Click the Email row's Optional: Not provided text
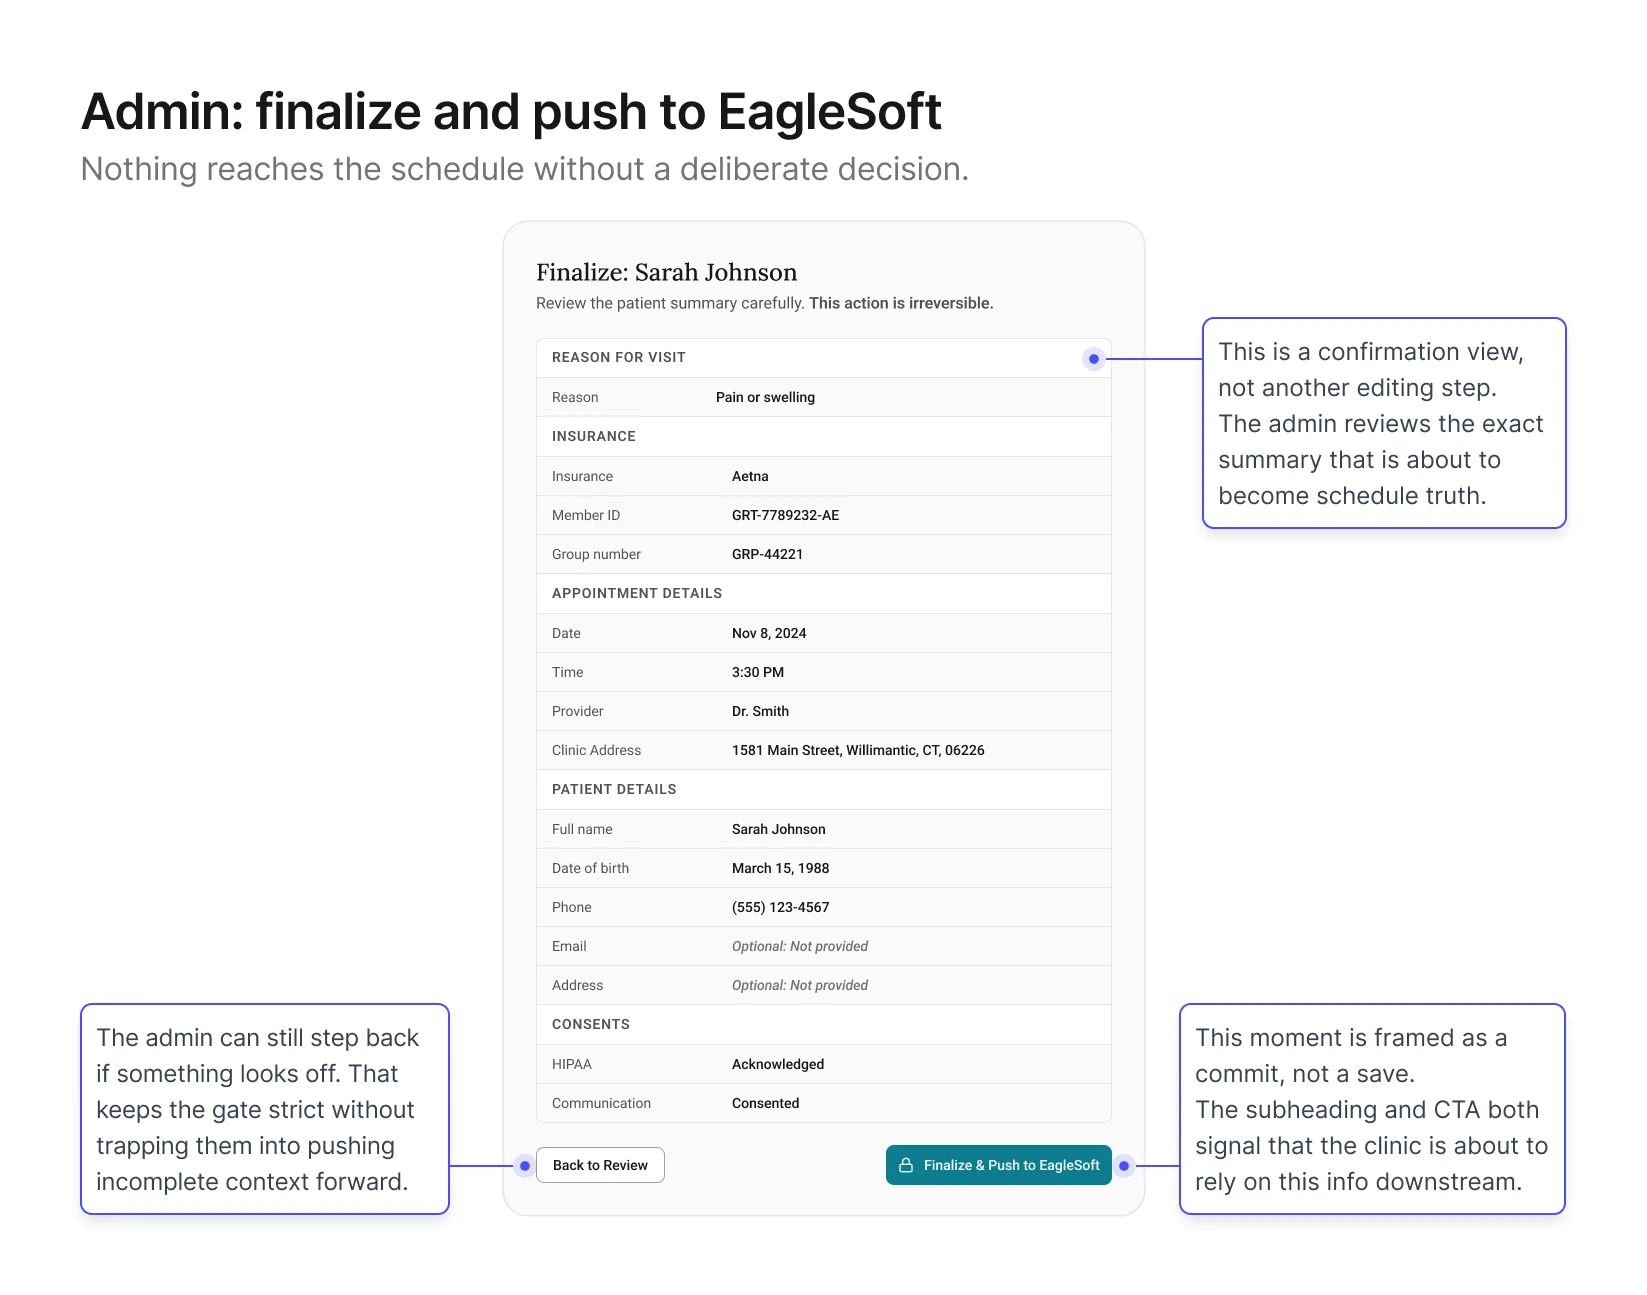1647x1295 pixels. tap(799, 947)
